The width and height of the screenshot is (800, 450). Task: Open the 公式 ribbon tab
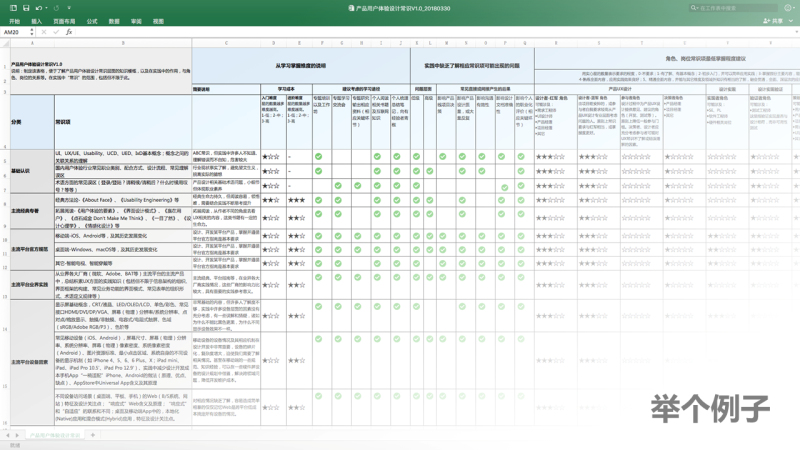[92, 21]
